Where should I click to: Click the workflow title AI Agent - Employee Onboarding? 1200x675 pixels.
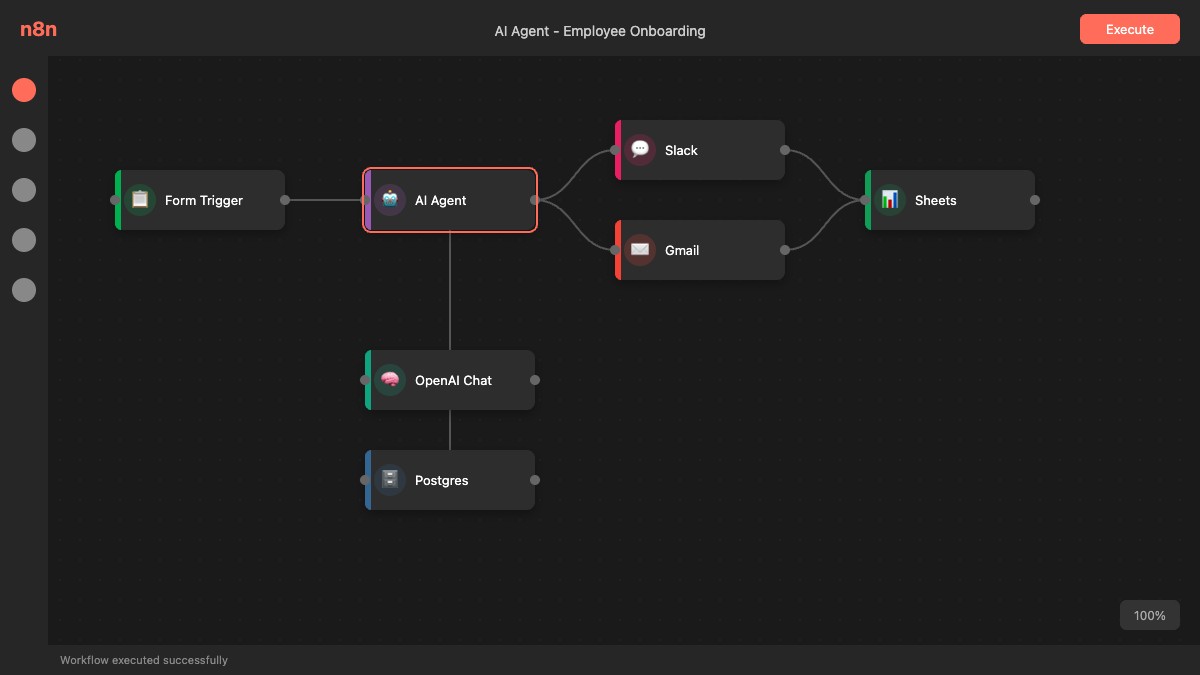click(x=600, y=31)
